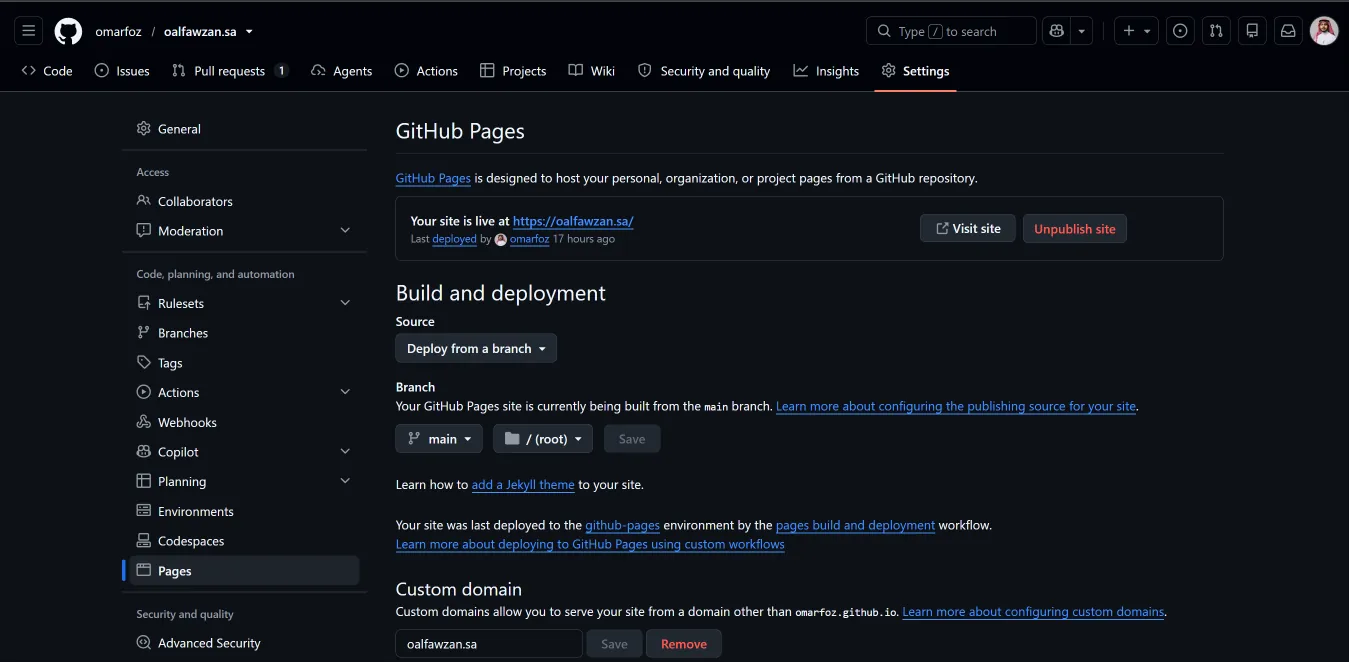Open the create new plus dropdown
Screen dimensions: 1349x662
(x=1136, y=31)
